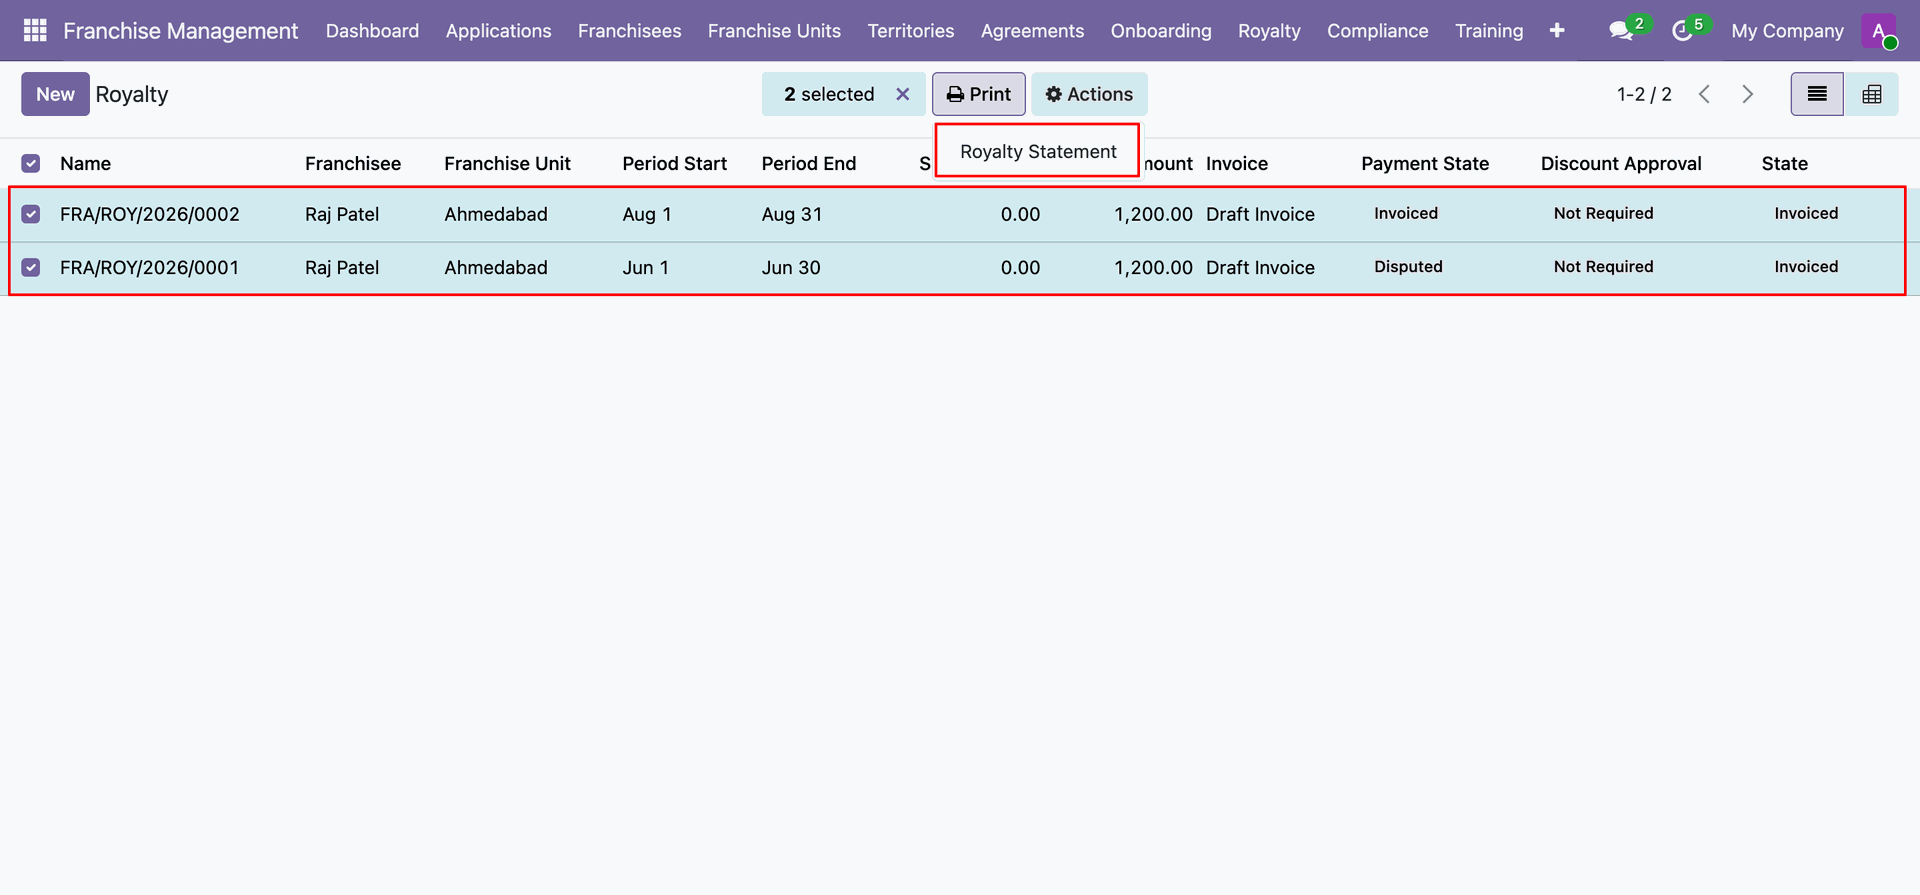Sort by Payment State column header
This screenshot has width=1920, height=895.
point(1424,163)
